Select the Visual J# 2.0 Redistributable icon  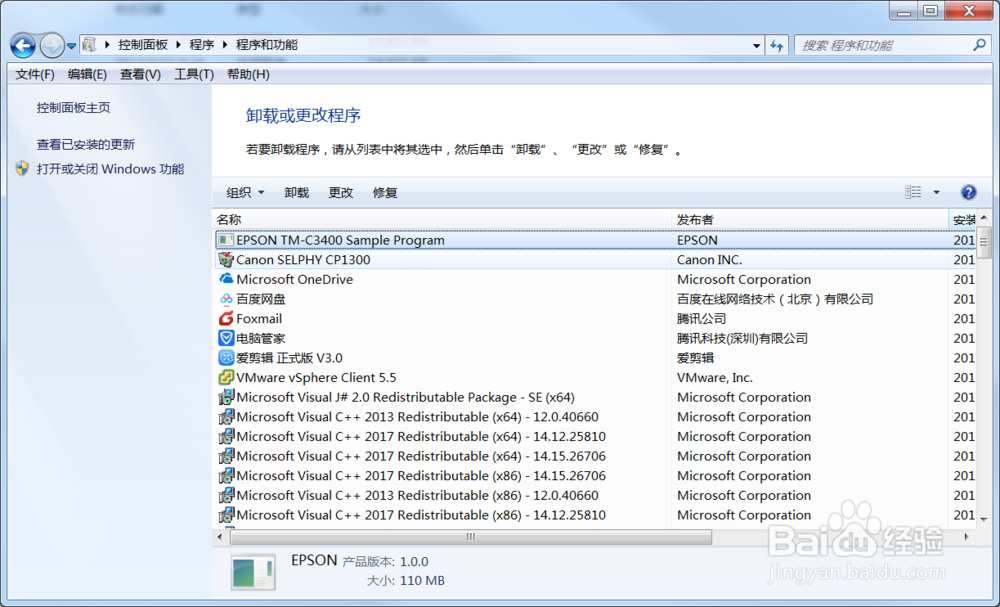225,397
